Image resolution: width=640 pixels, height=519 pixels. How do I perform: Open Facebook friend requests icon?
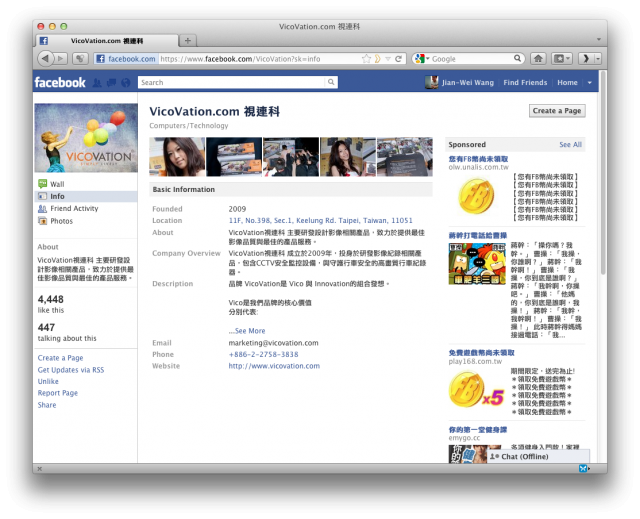[x=97, y=82]
